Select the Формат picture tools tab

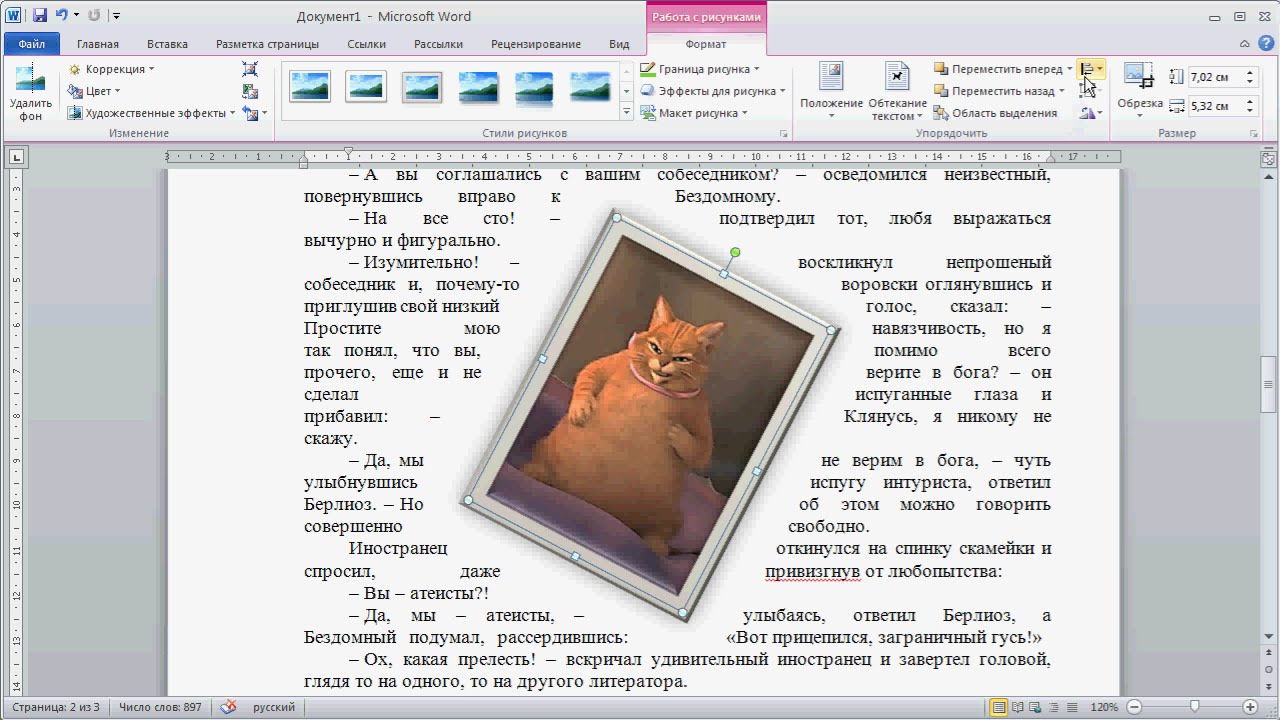coord(706,44)
